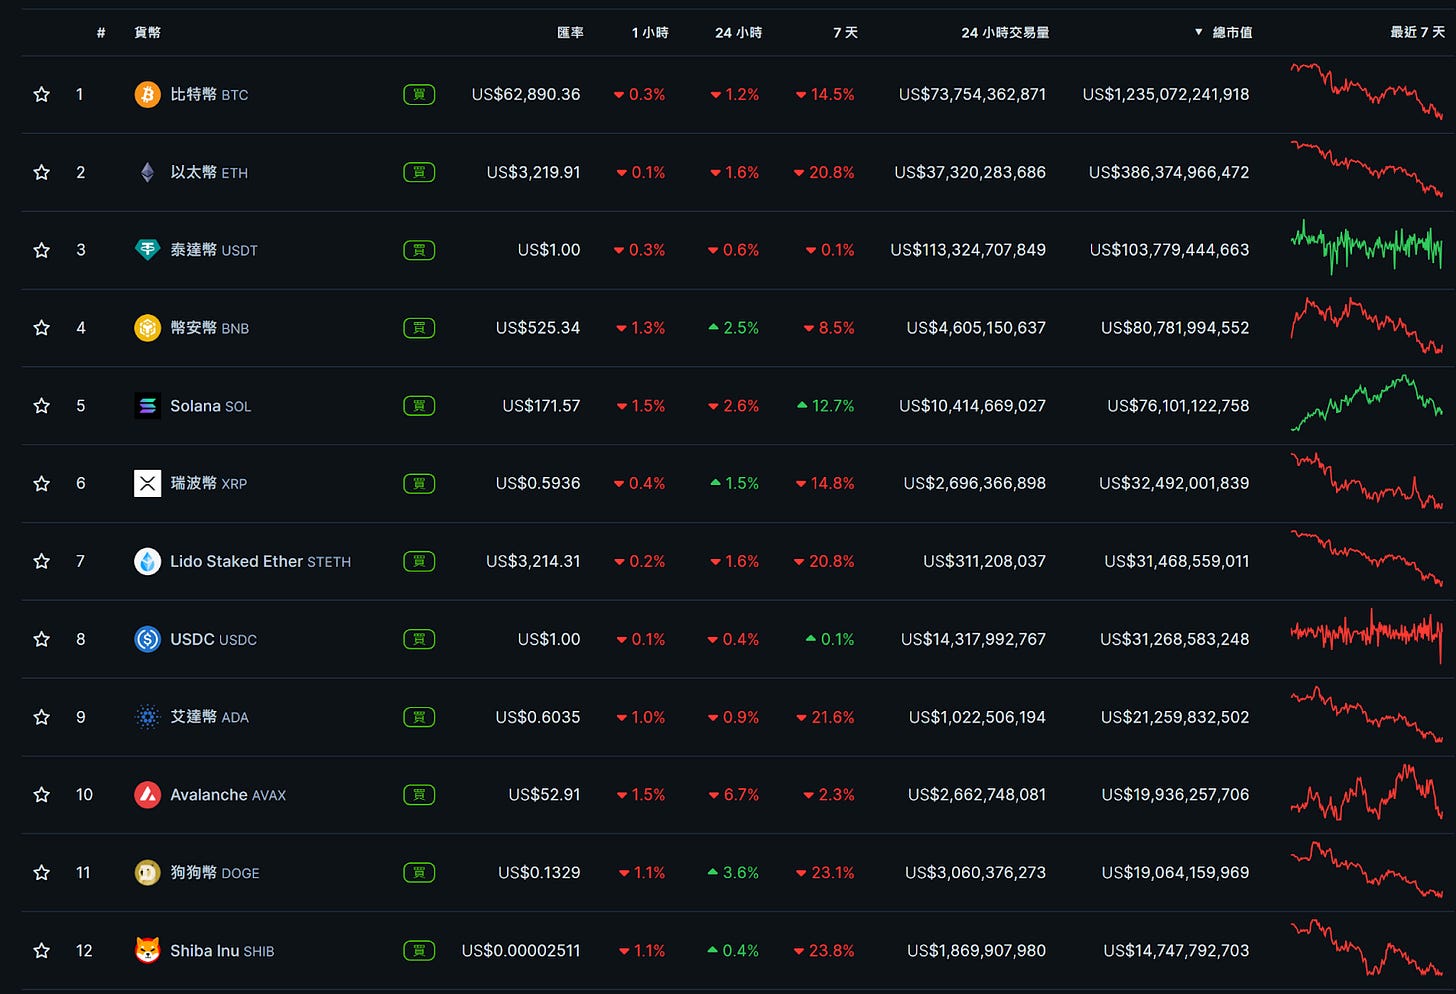This screenshot has height=994, width=1456.
Task: Sort by 匯率 column header
Action: (570, 32)
